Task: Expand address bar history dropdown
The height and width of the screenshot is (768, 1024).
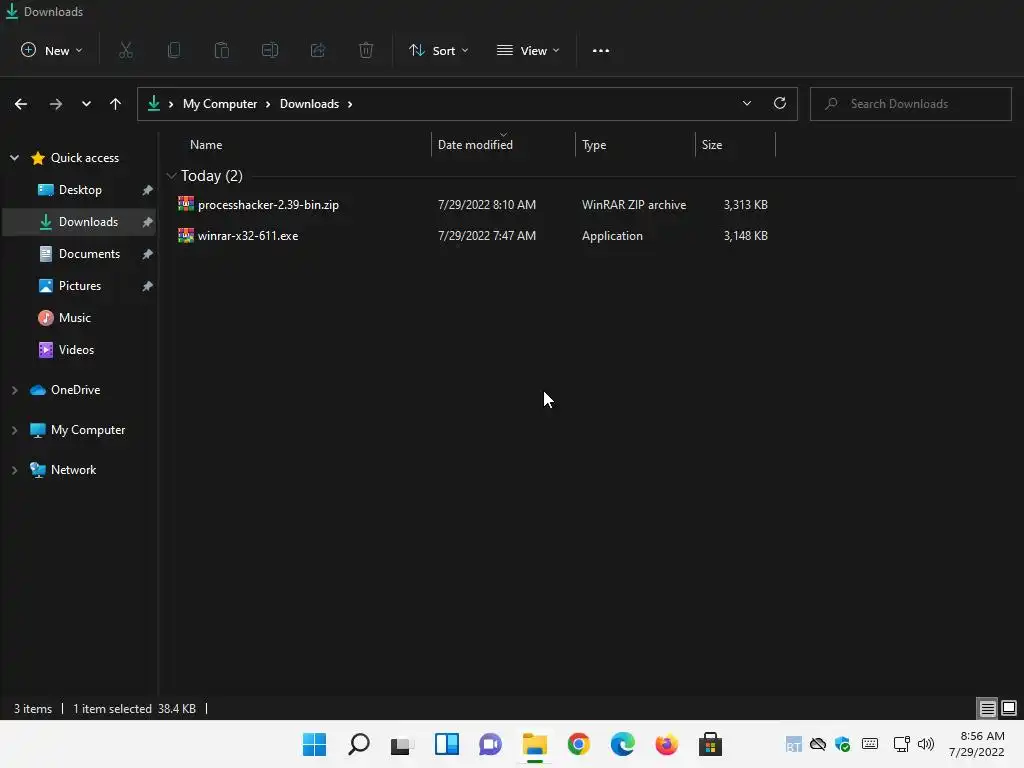Action: (x=746, y=103)
